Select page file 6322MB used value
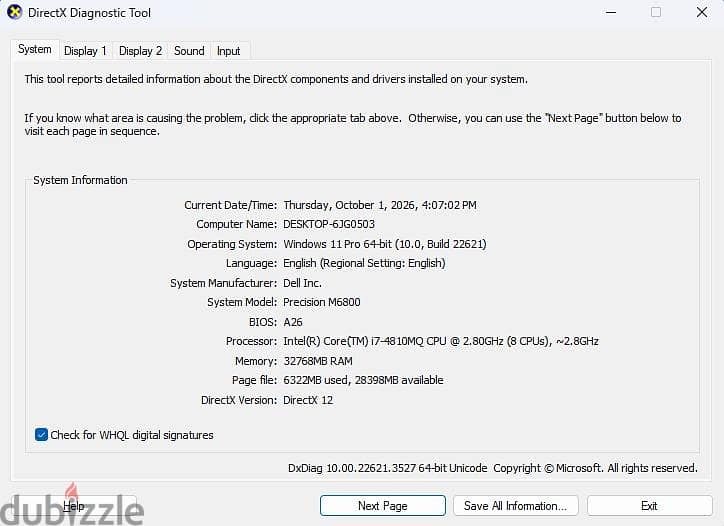 coord(363,380)
